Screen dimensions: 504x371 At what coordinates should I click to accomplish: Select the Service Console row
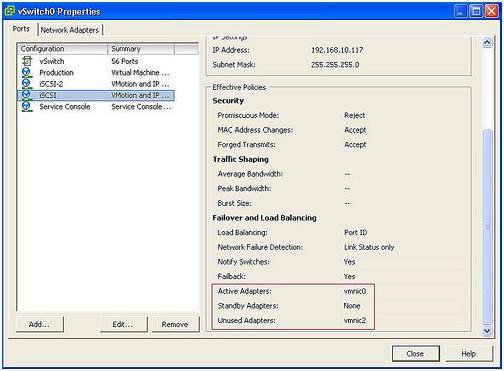point(96,107)
